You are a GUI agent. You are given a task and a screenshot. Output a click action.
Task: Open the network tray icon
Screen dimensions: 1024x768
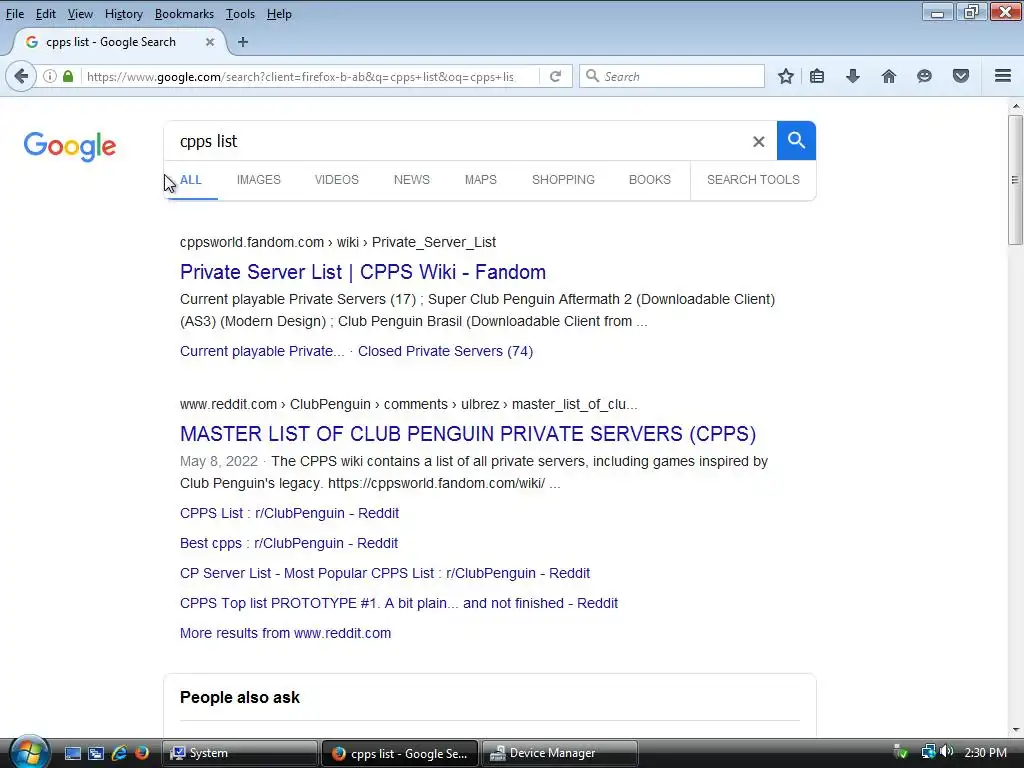click(928, 752)
